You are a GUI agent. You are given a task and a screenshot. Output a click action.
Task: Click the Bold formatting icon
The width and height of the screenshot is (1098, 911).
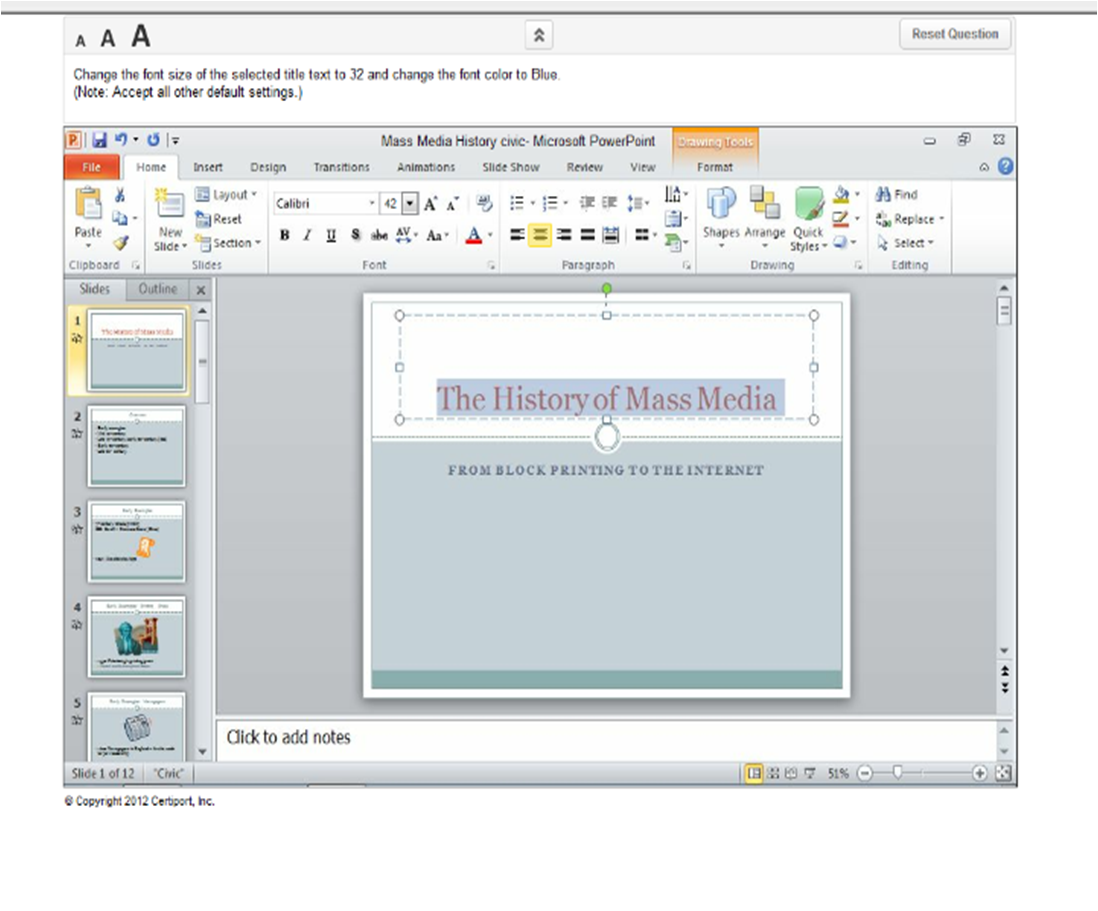coord(285,235)
